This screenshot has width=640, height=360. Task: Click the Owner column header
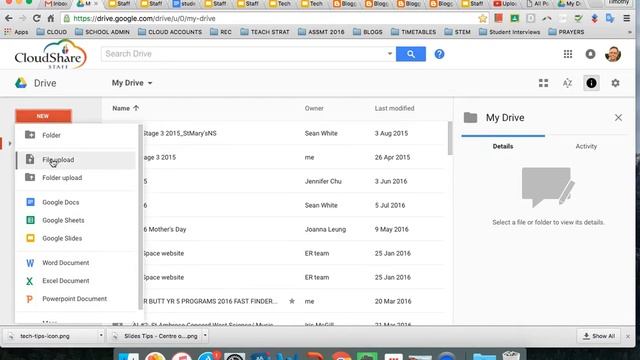[314, 108]
